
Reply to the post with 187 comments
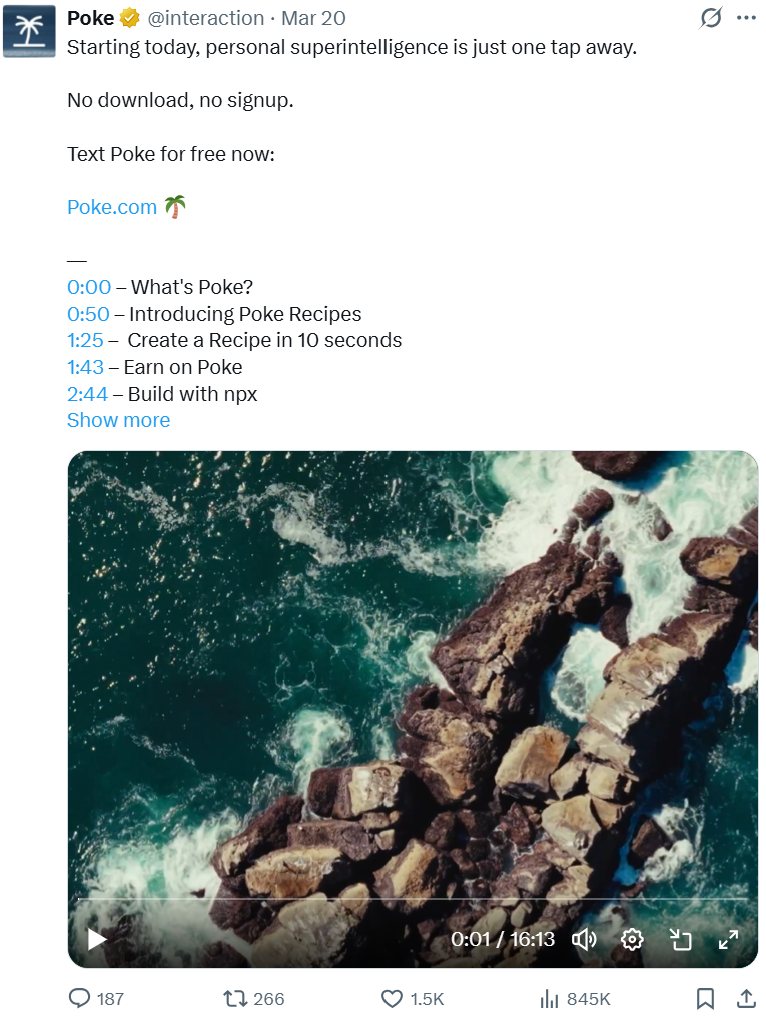coord(96,999)
